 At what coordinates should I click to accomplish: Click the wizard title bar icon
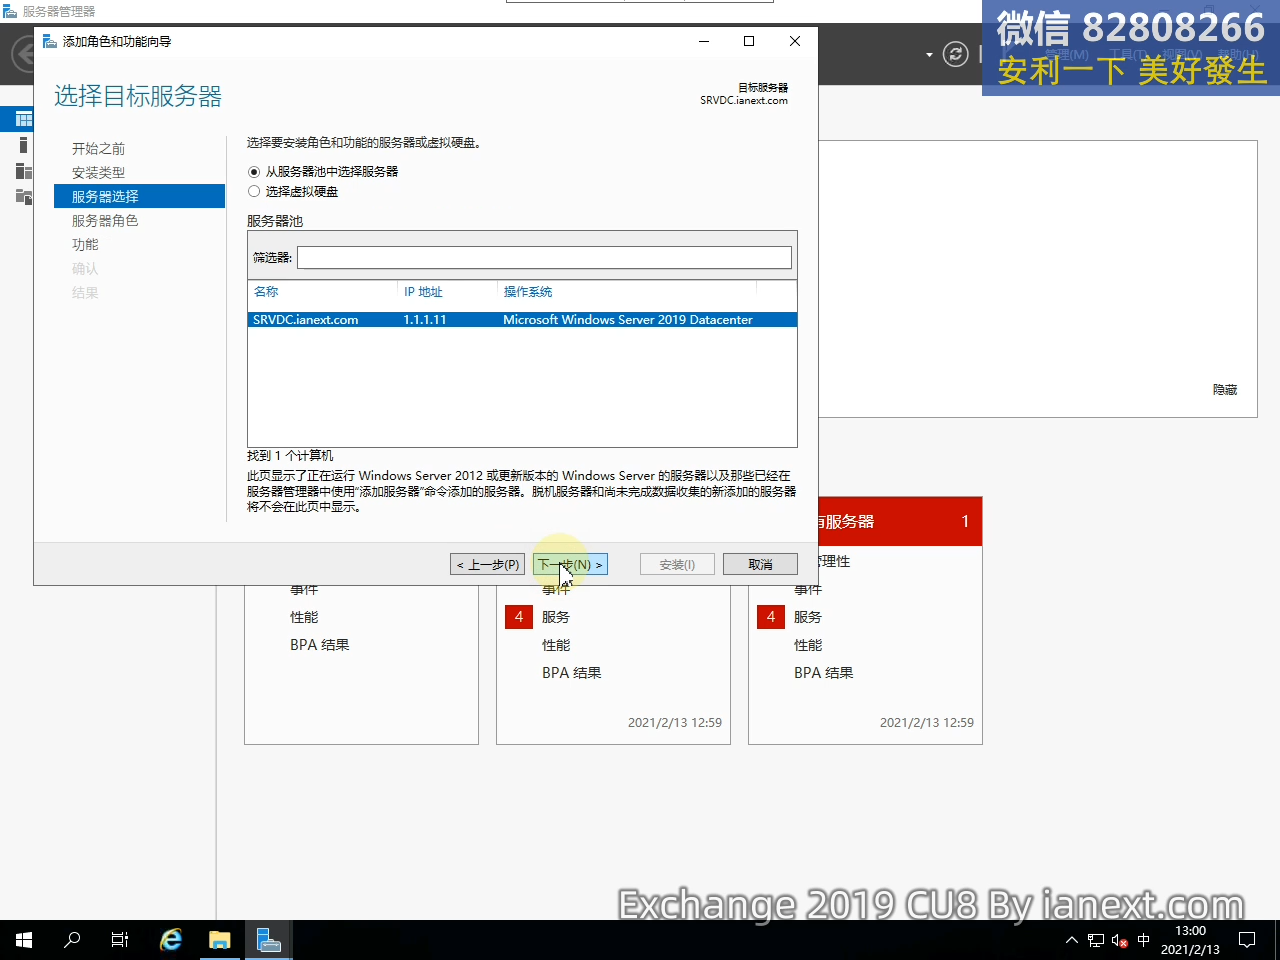50,41
